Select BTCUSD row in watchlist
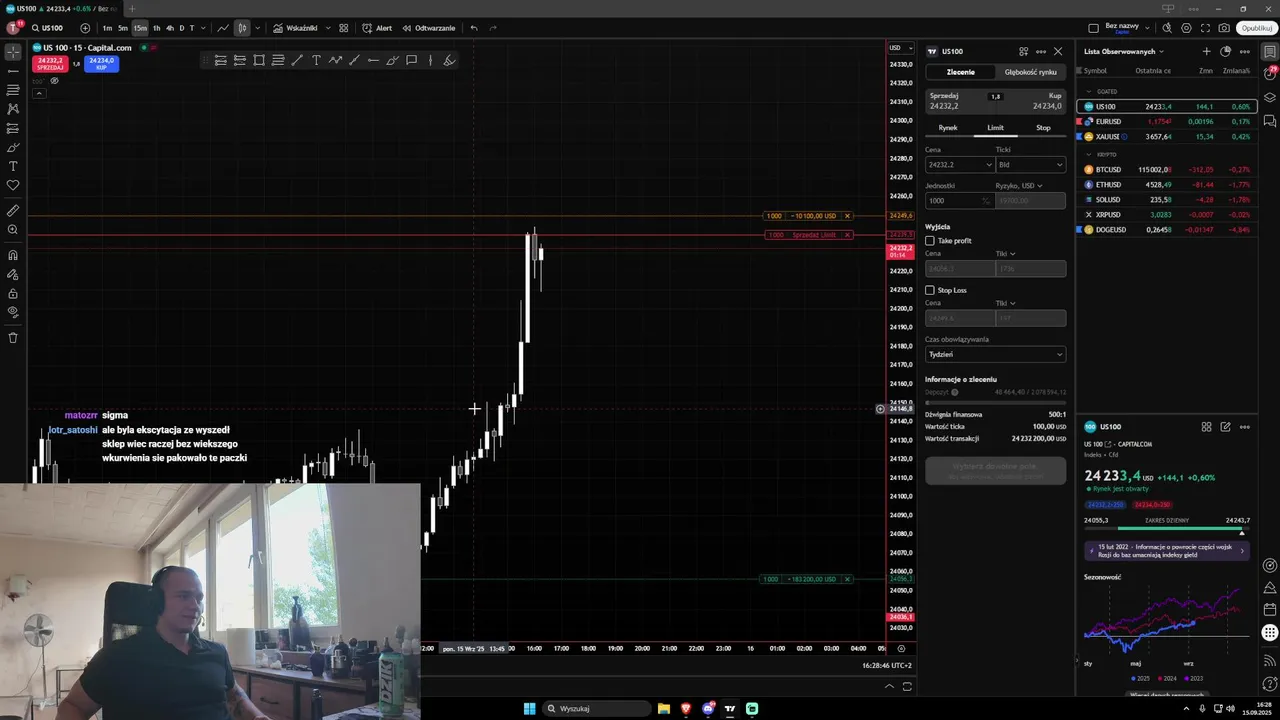1280x720 pixels. click(x=1167, y=170)
